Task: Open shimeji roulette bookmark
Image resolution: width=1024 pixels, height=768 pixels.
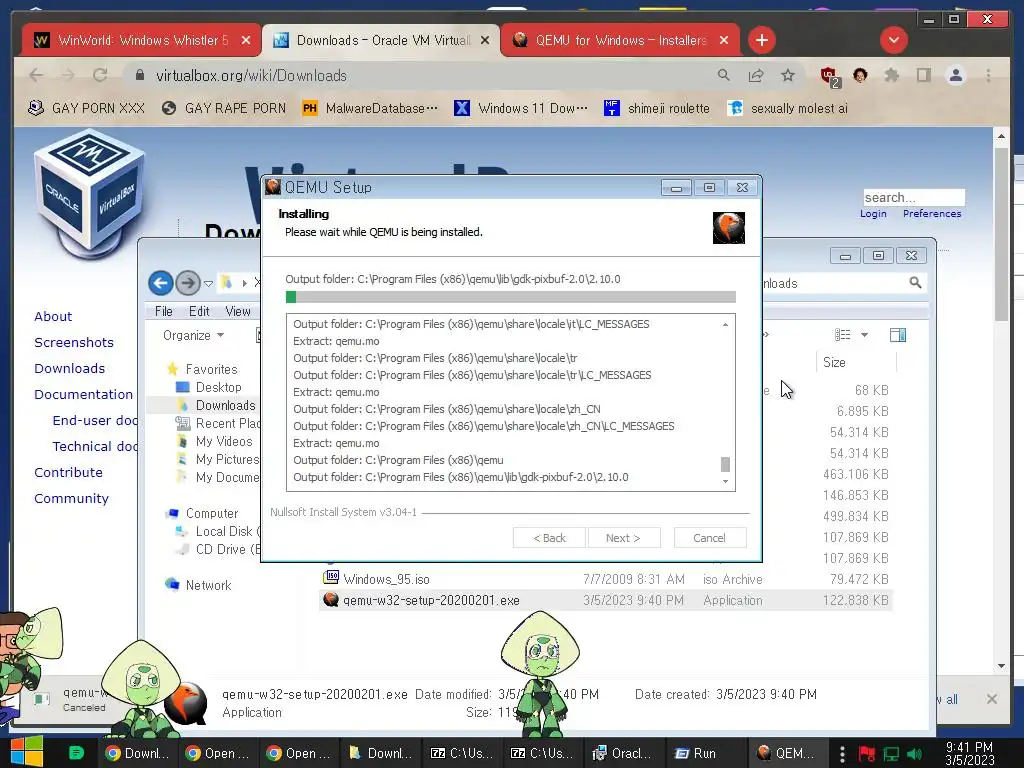Action: click(x=657, y=108)
